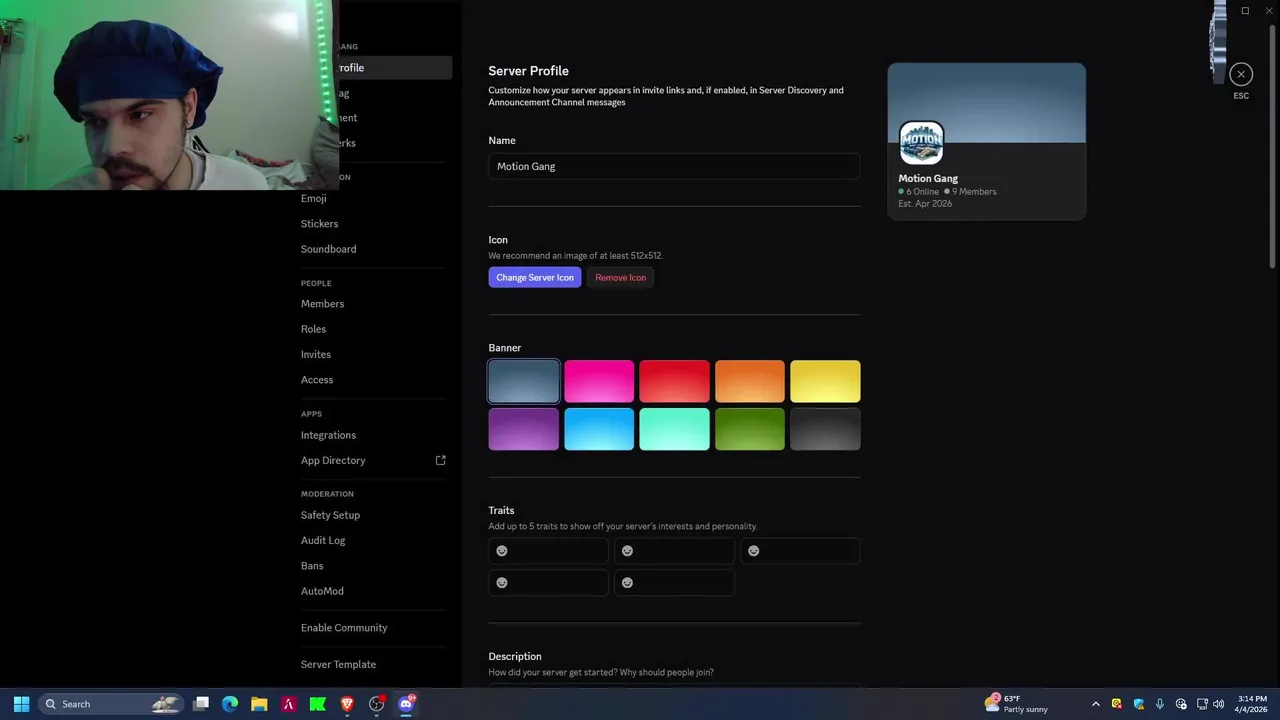Pick the mint teal banner swatch

(x=674, y=429)
